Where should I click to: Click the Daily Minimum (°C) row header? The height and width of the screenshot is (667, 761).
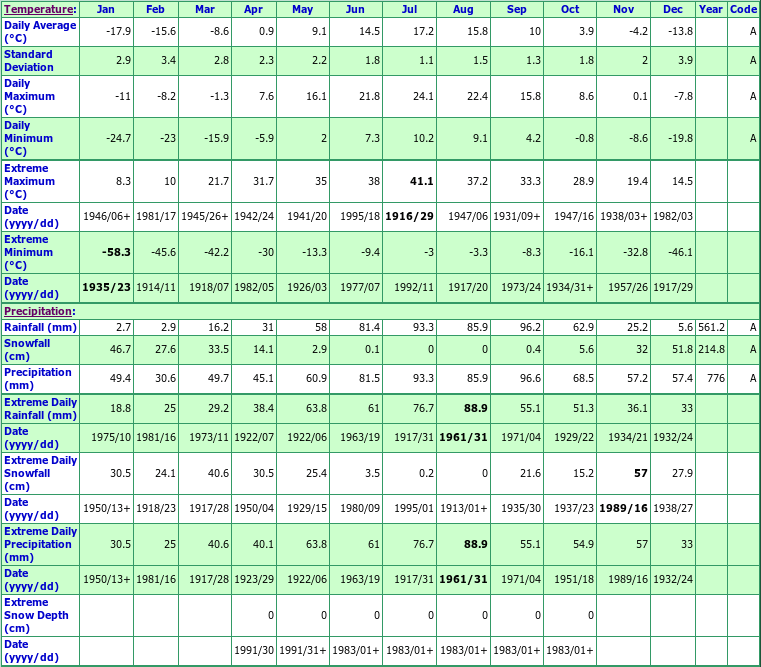(x=29, y=138)
